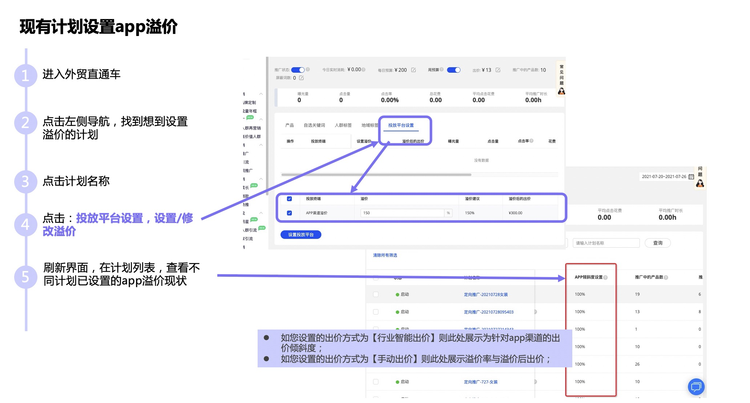Toggle the 周预算 switch
Screen dimensions: 750x403
pyautogui.click(x=453, y=70)
